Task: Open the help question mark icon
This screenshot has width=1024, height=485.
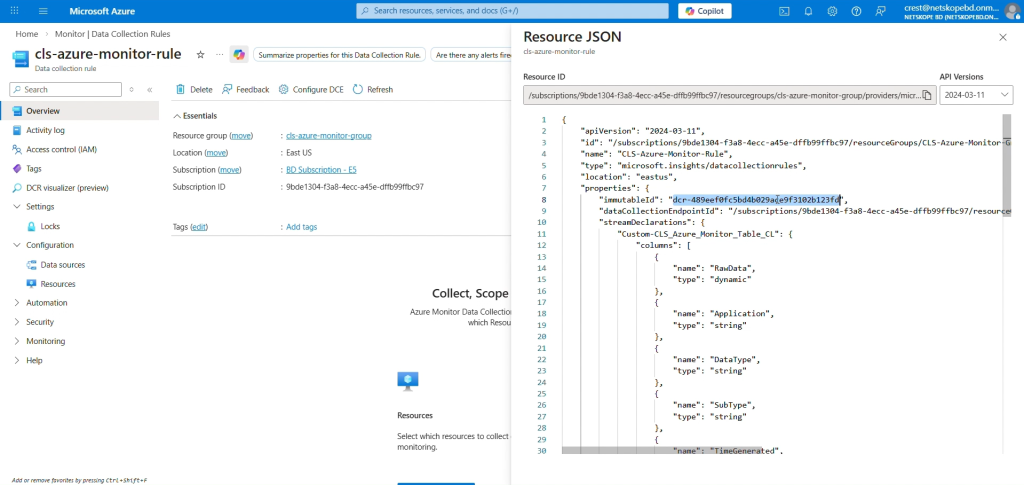Action: click(x=856, y=11)
